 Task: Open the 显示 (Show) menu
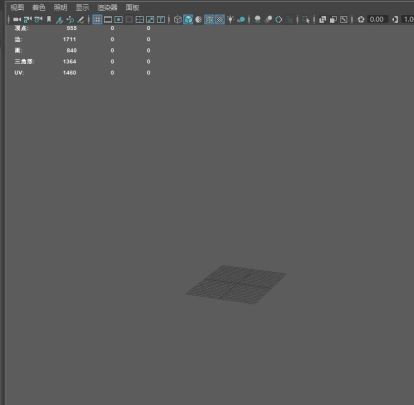[x=82, y=7]
